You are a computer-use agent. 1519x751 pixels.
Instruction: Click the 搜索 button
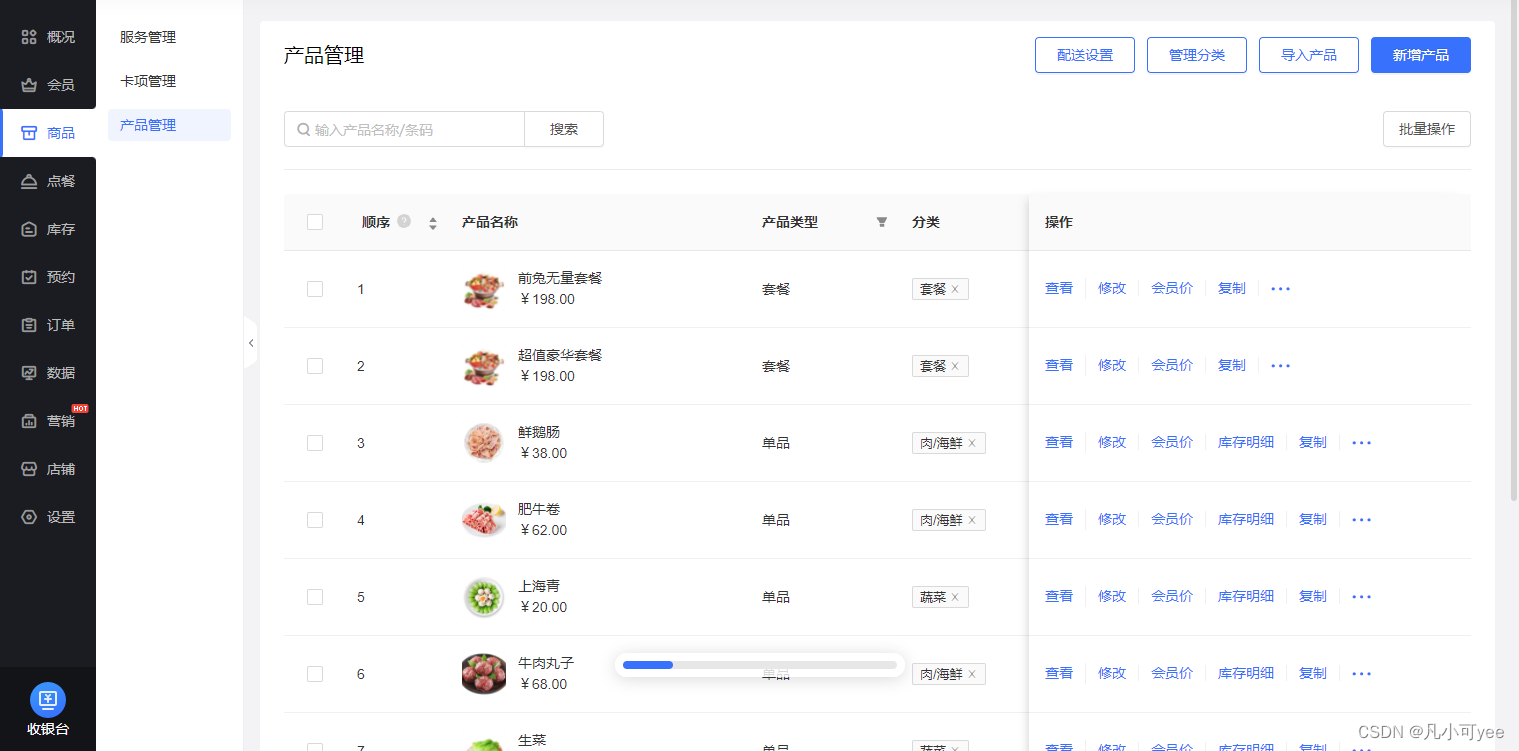click(564, 129)
